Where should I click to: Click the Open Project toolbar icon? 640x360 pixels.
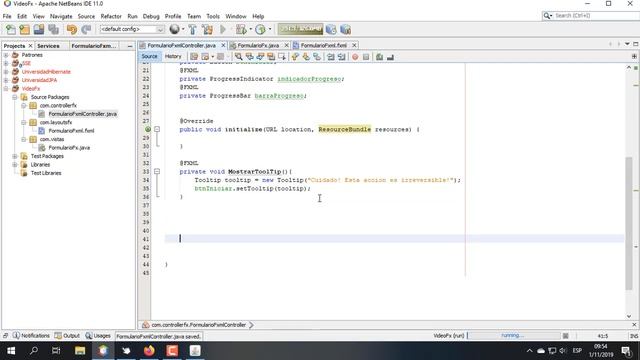39,29
